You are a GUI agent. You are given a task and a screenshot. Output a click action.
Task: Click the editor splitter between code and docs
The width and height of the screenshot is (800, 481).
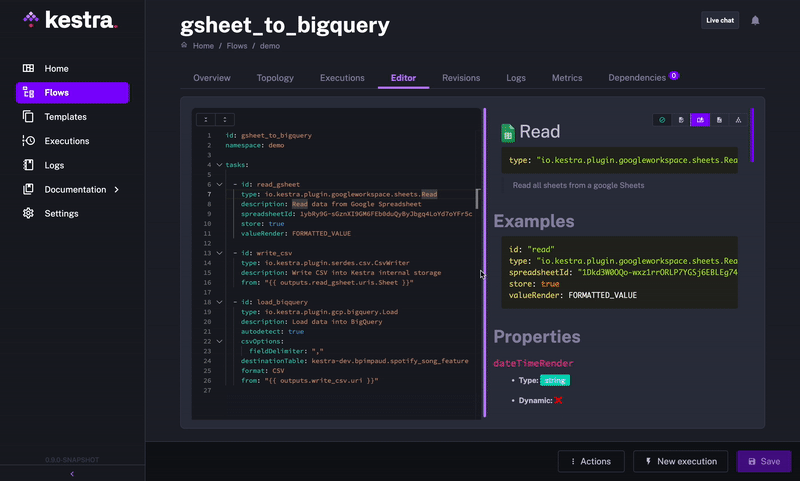[485, 262]
